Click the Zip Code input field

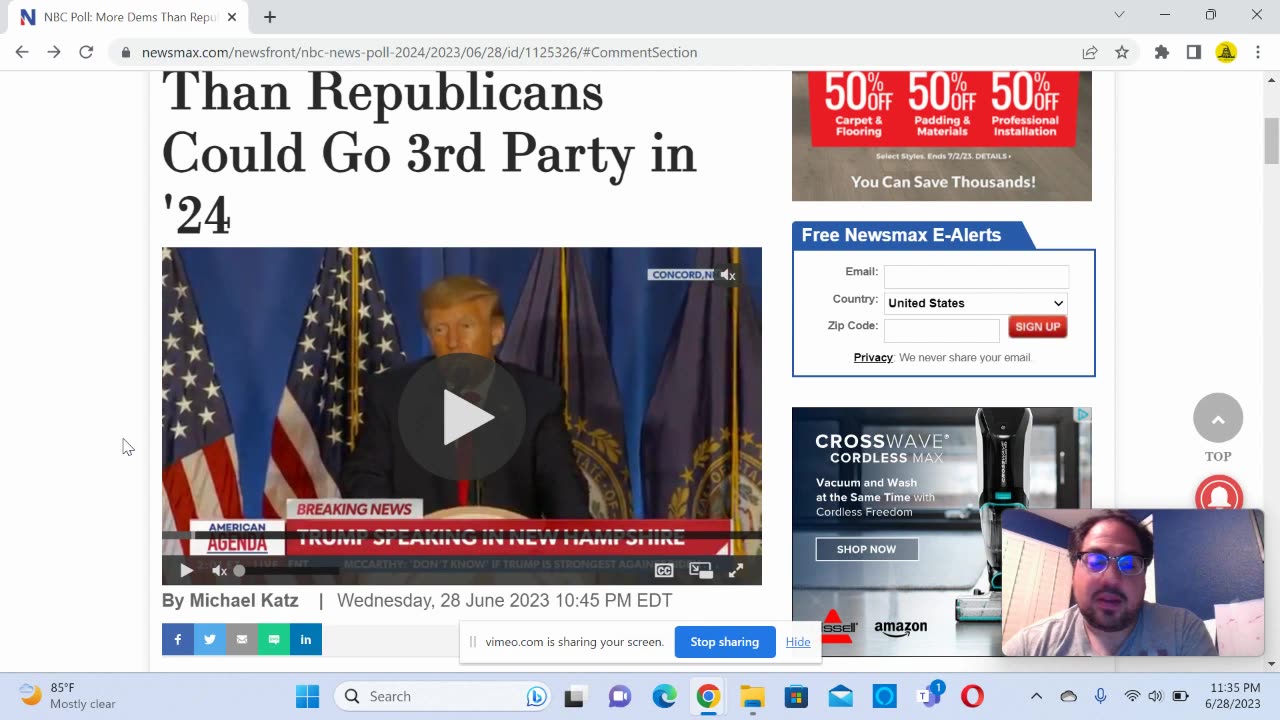(942, 330)
